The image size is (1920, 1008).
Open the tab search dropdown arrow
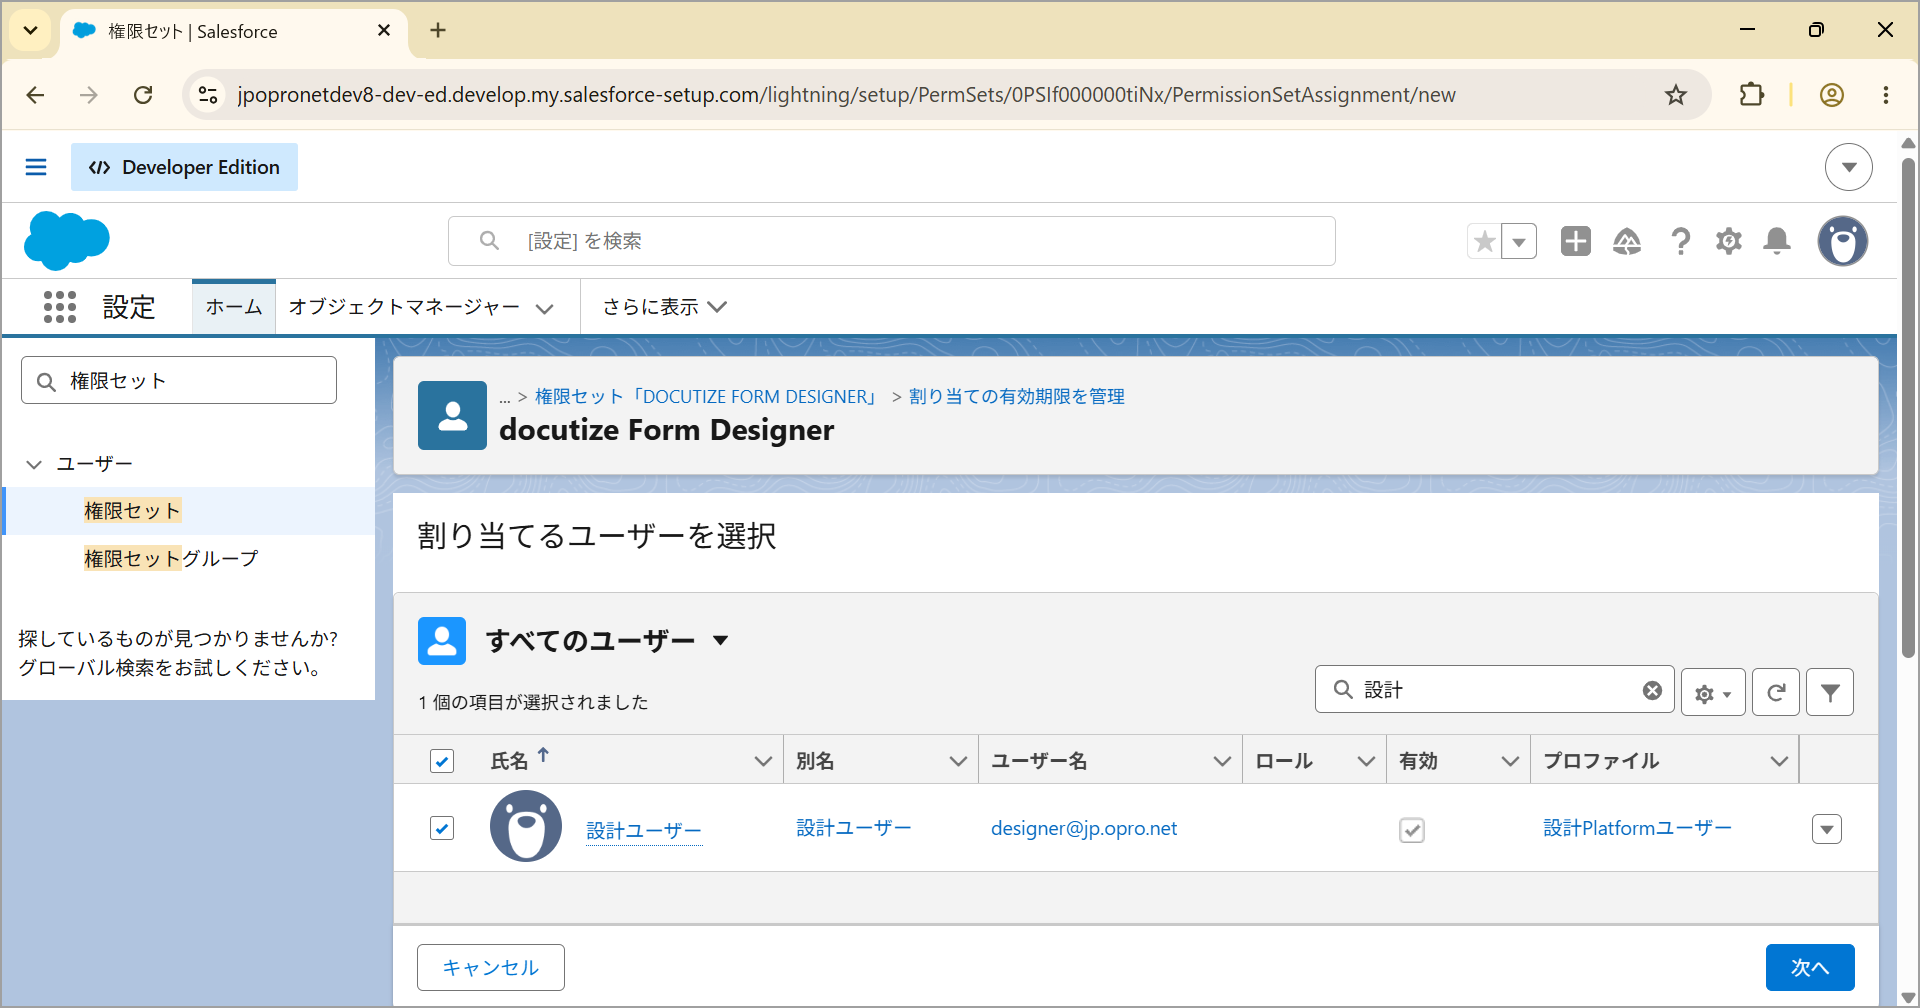click(31, 30)
